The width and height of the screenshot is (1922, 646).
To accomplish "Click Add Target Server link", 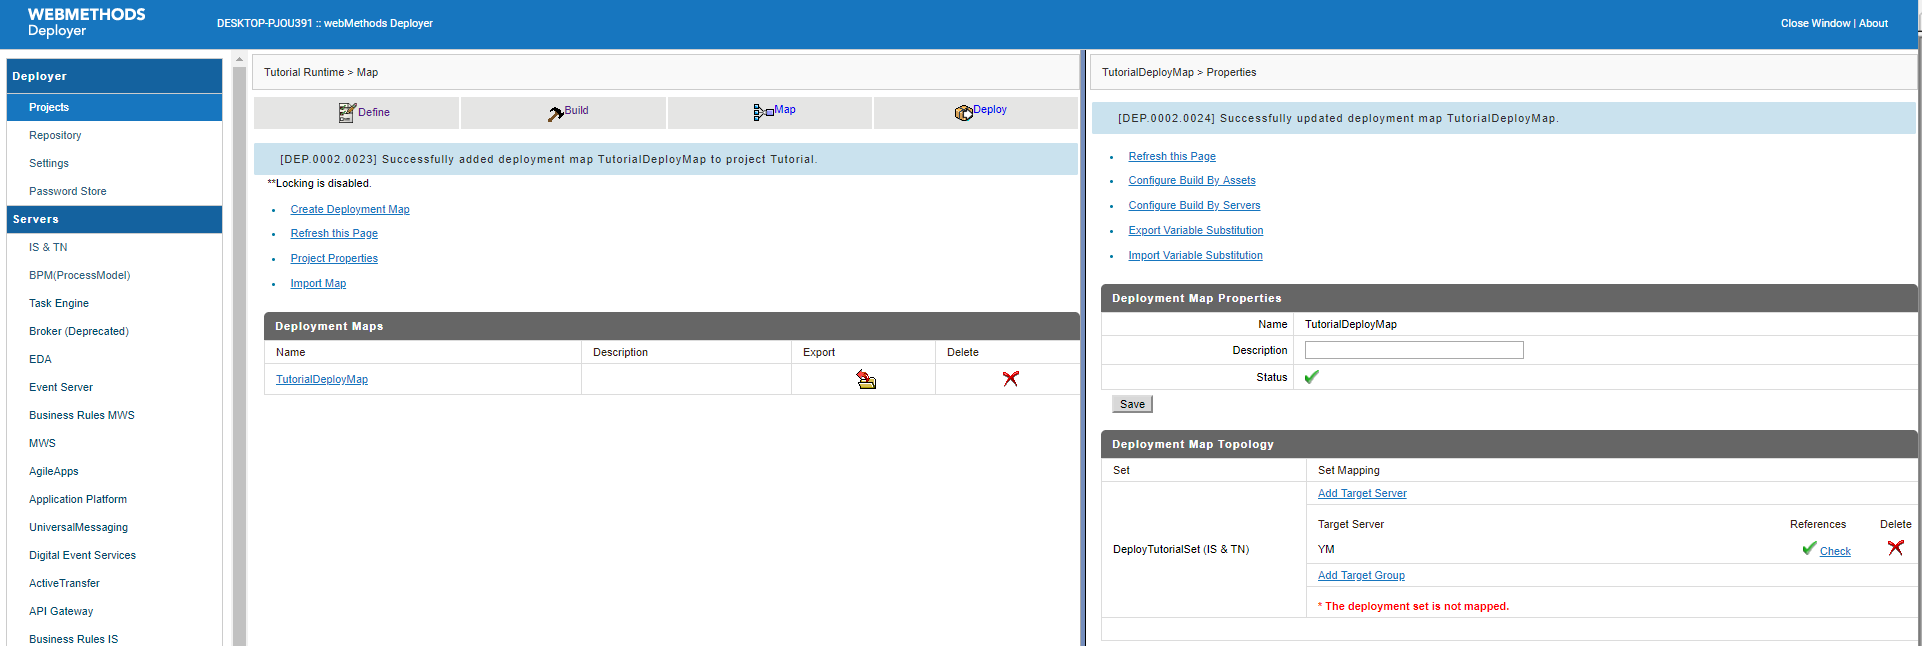I will coord(1362,493).
